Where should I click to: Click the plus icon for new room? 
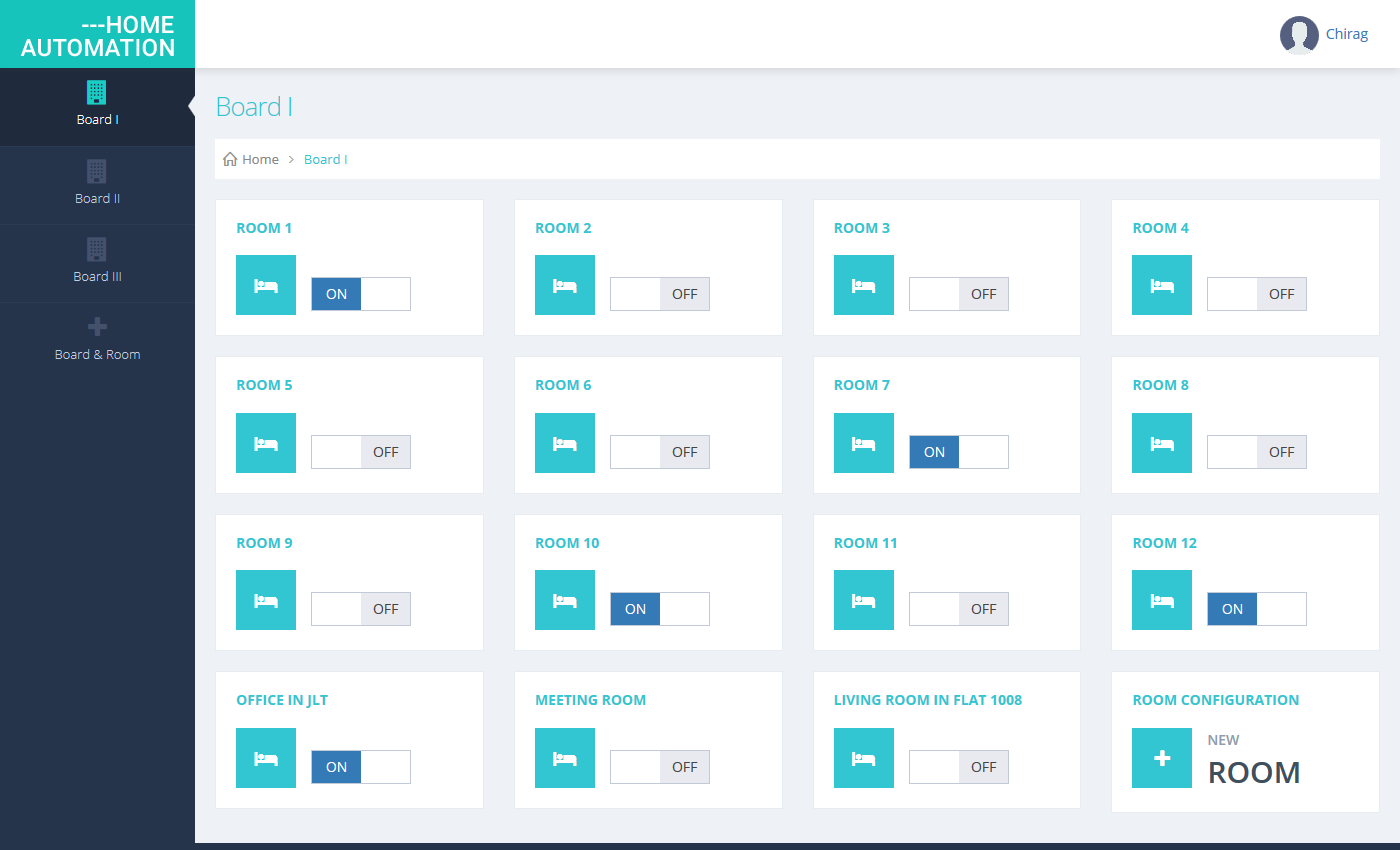pos(1162,758)
